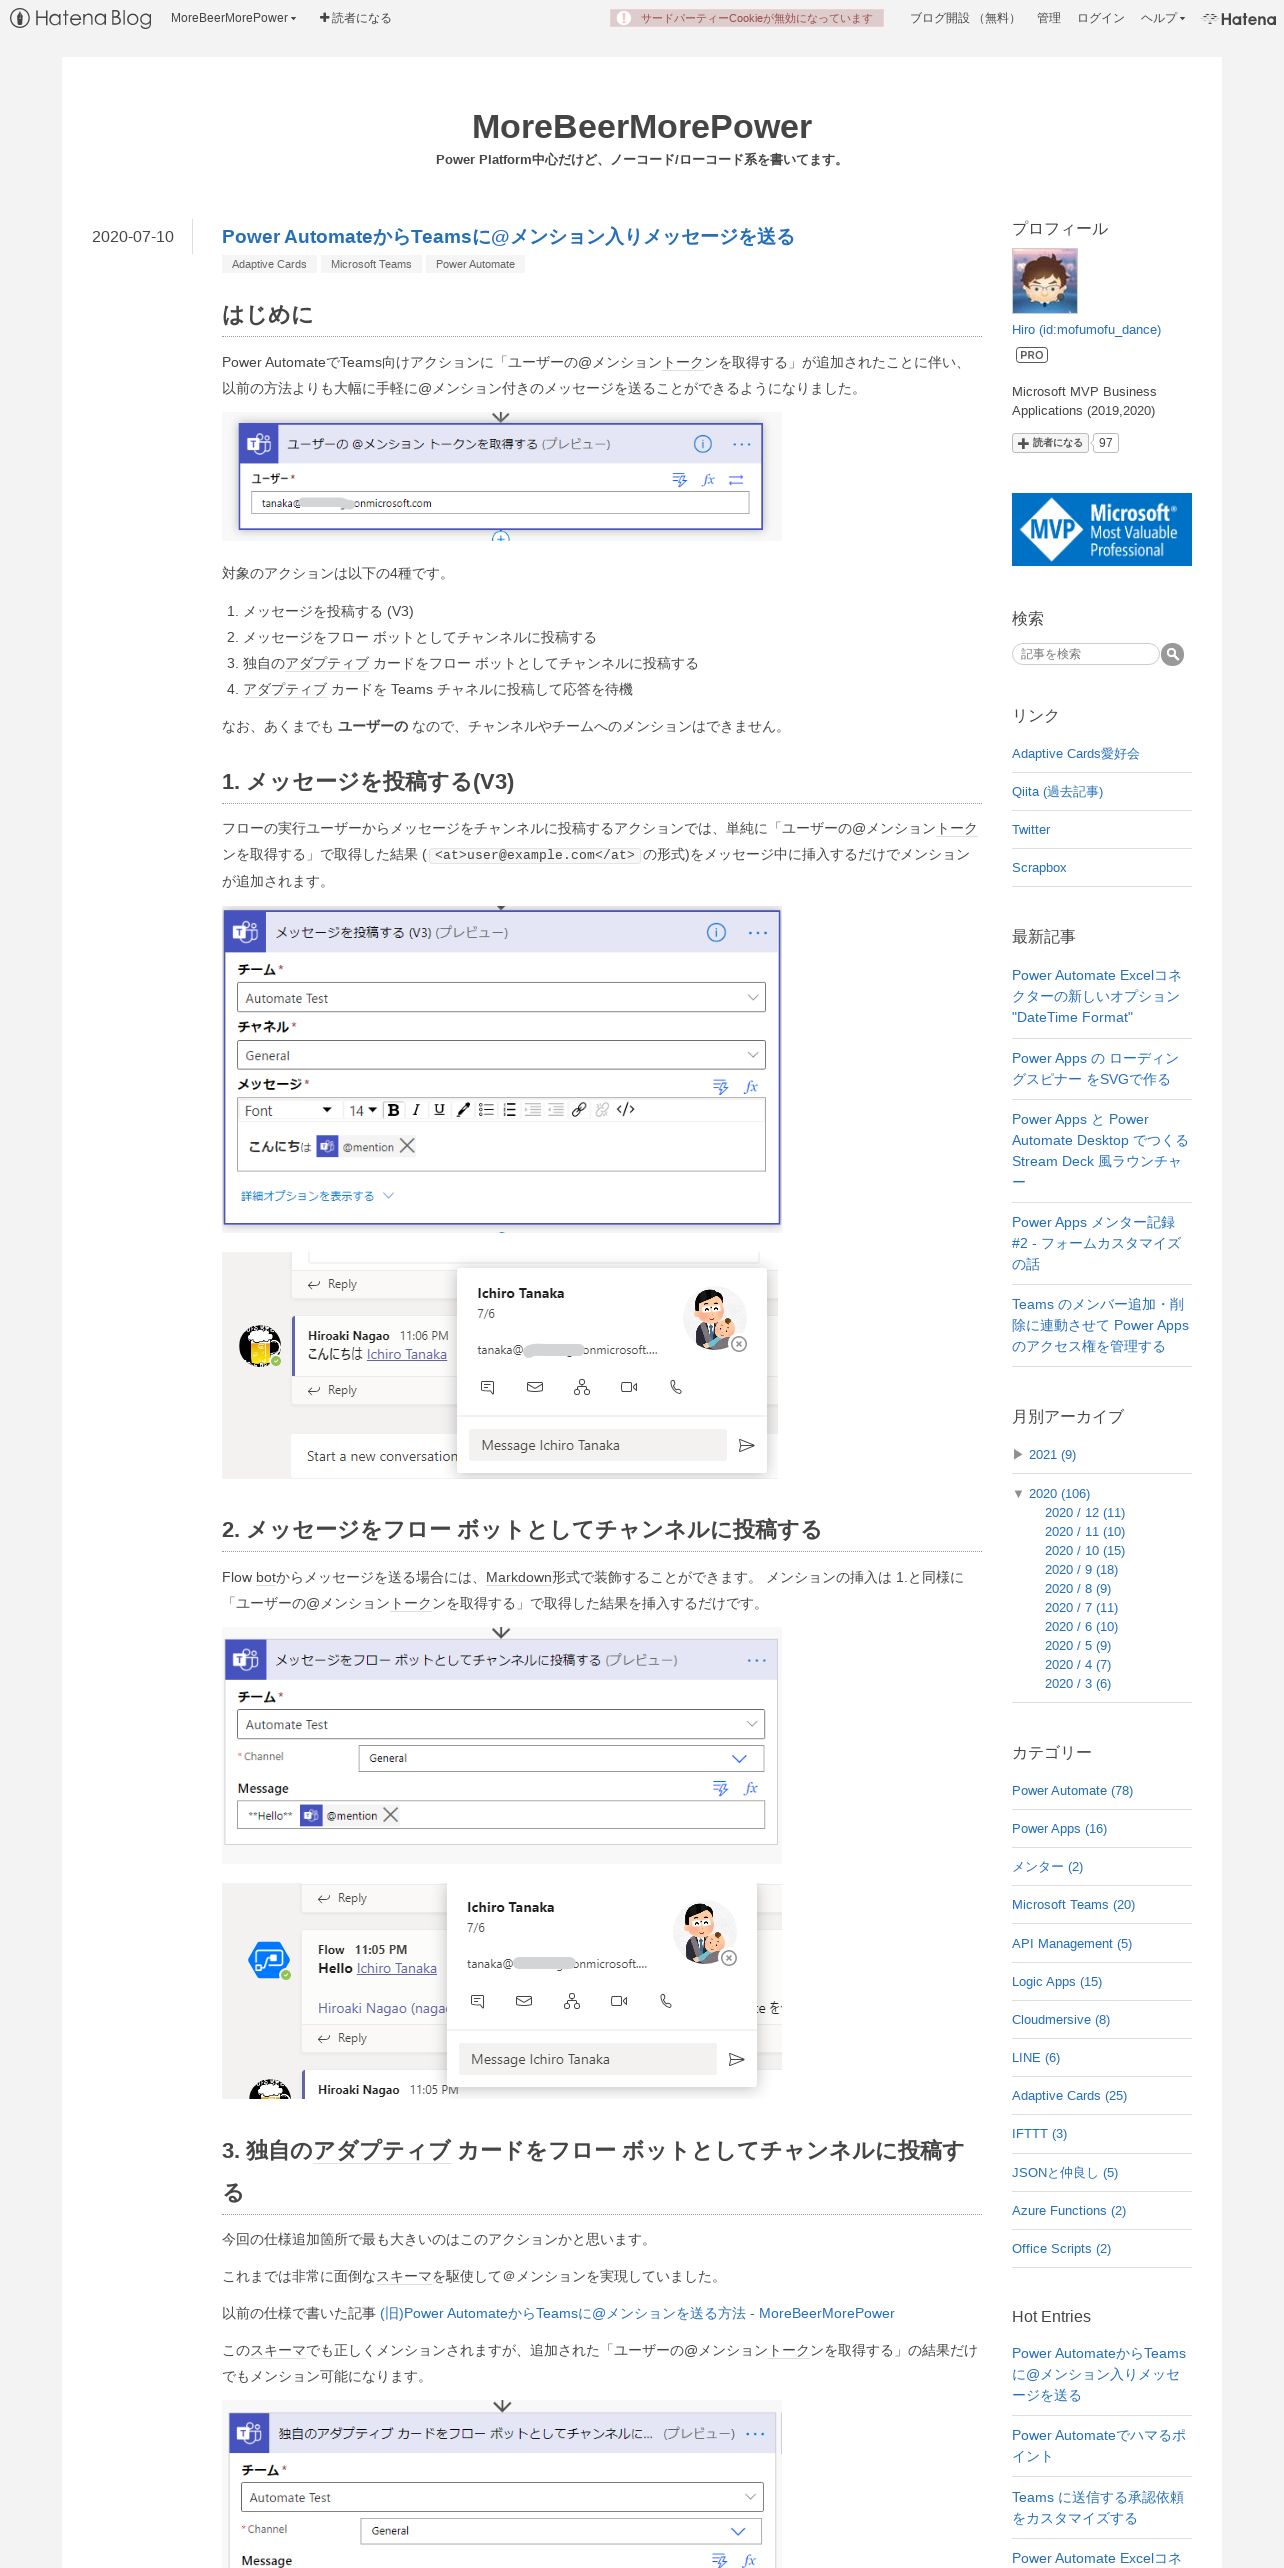
Task: Open the Logic Apps (15) category
Action: (x=1056, y=1982)
